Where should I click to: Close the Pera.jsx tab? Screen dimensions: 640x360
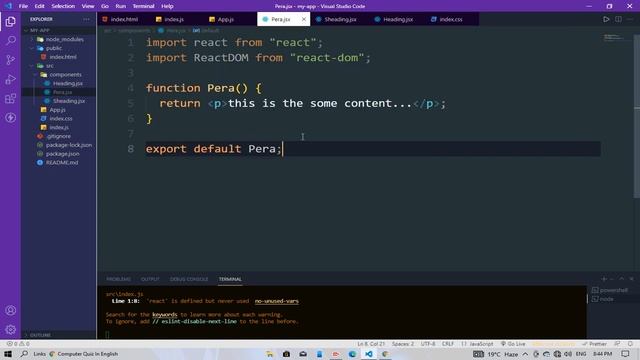click(304, 19)
